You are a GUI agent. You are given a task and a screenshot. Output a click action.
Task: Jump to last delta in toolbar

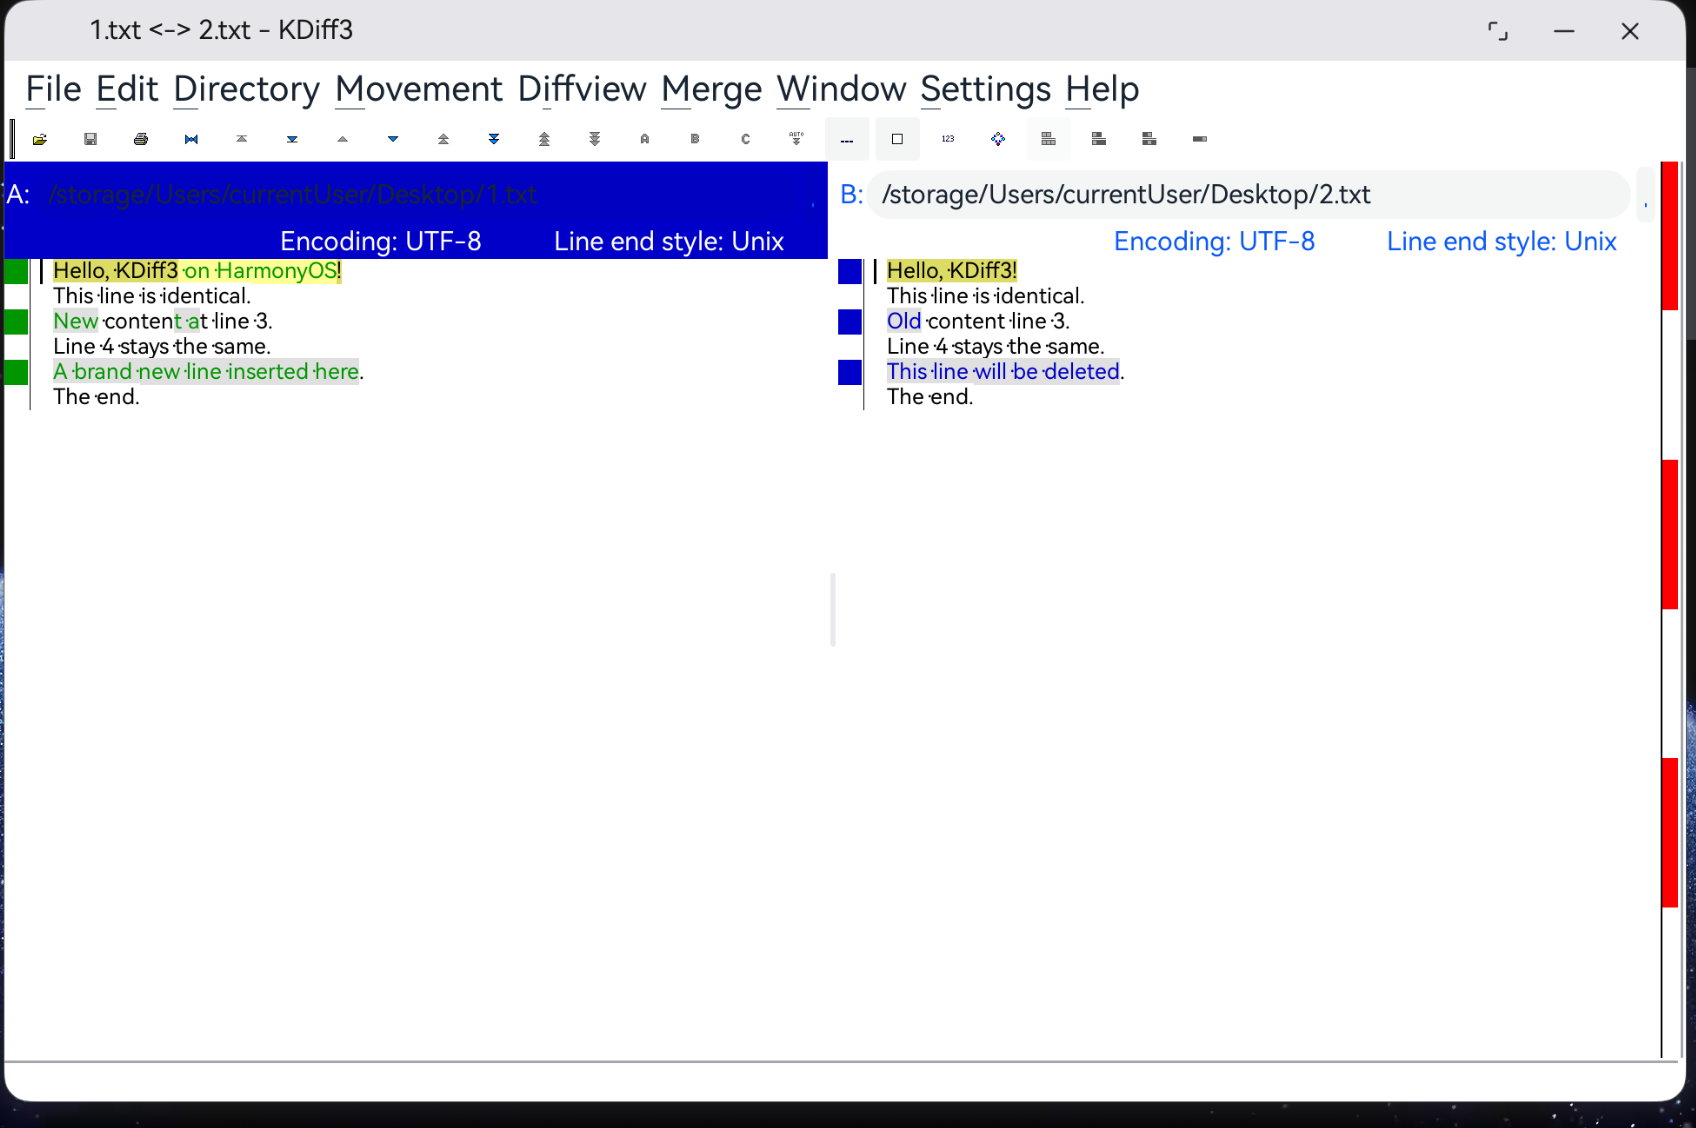click(x=292, y=139)
